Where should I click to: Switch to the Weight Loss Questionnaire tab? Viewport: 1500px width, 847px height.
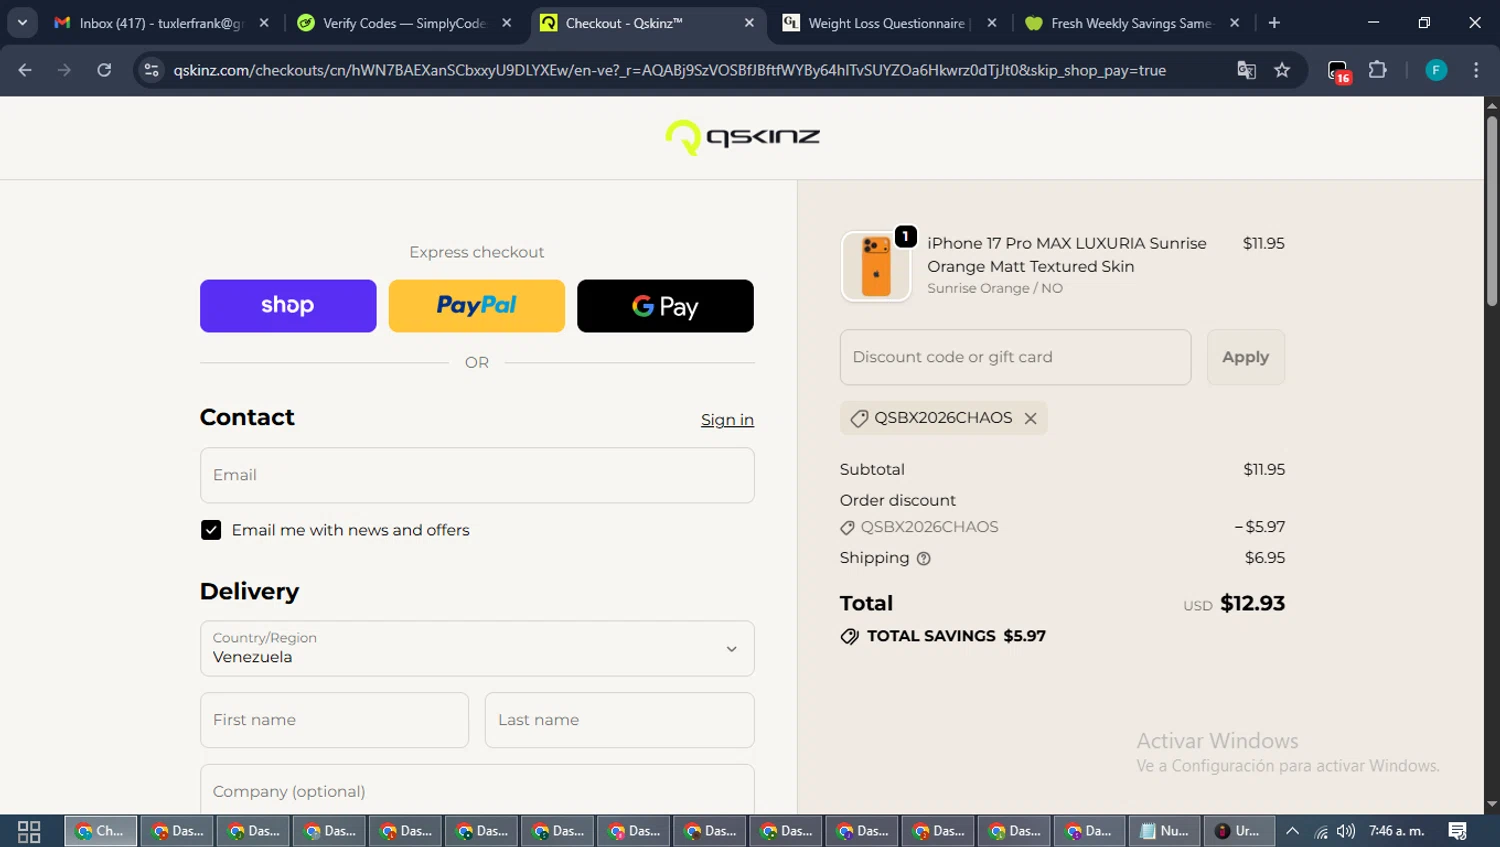[x=887, y=23]
